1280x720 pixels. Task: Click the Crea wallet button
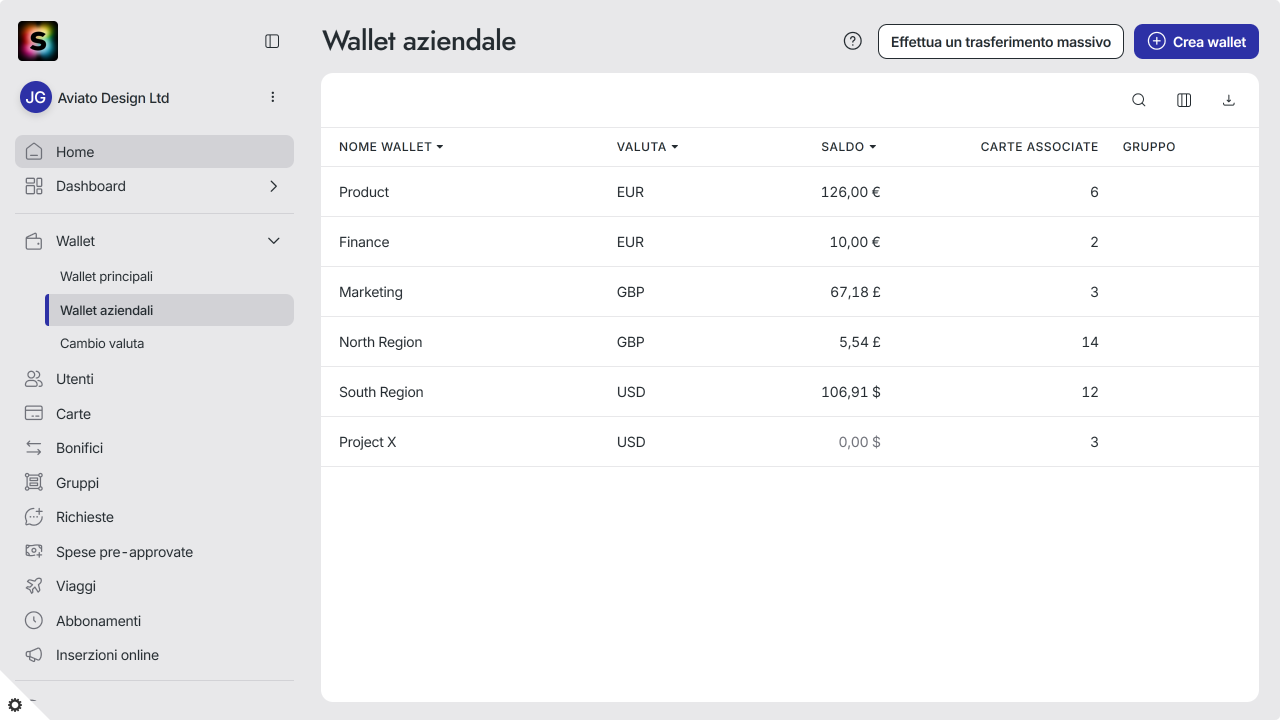pyautogui.click(x=1196, y=41)
